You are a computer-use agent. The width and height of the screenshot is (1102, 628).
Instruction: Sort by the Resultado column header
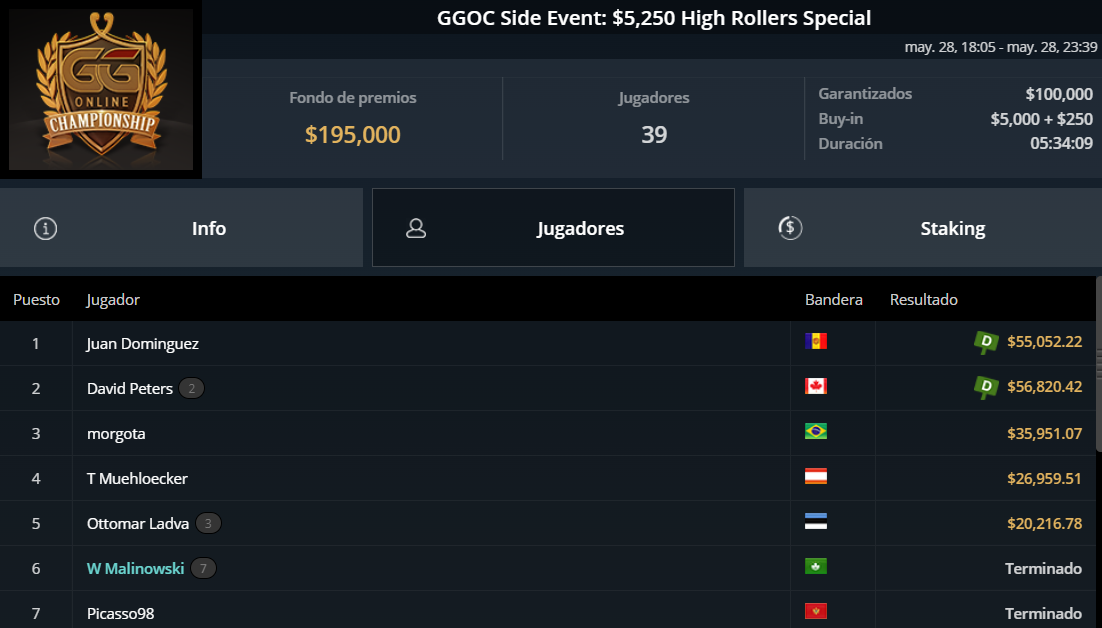(x=923, y=299)
